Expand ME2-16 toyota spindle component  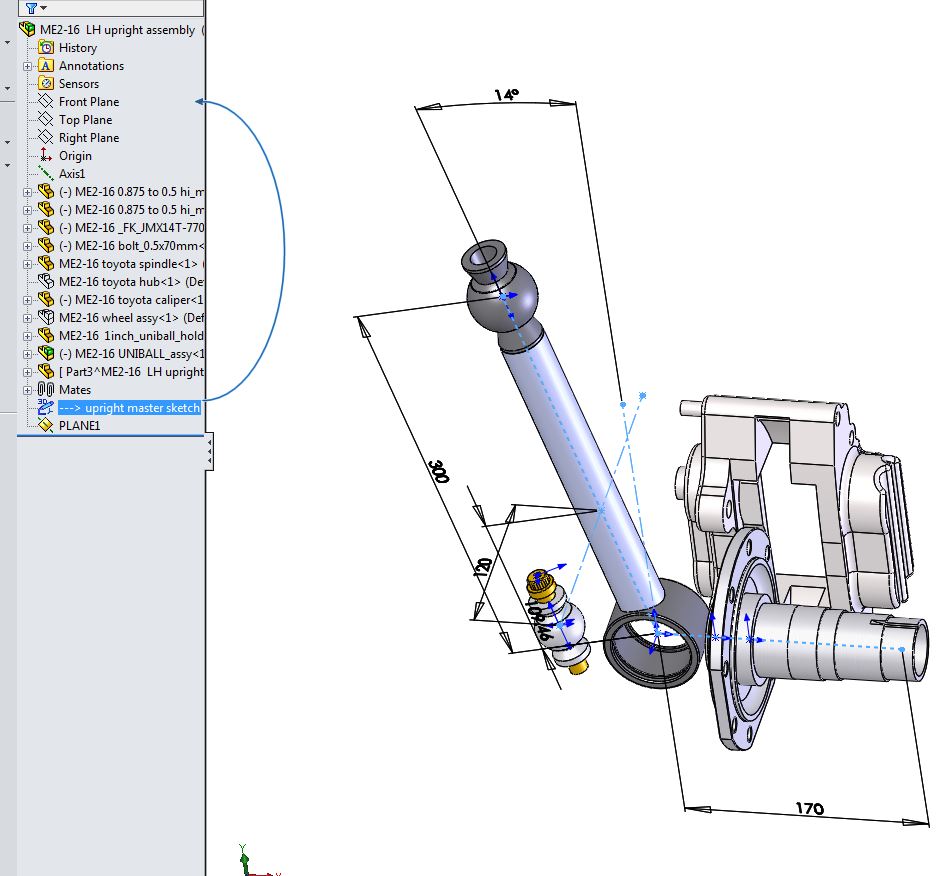tap(28, 264)
